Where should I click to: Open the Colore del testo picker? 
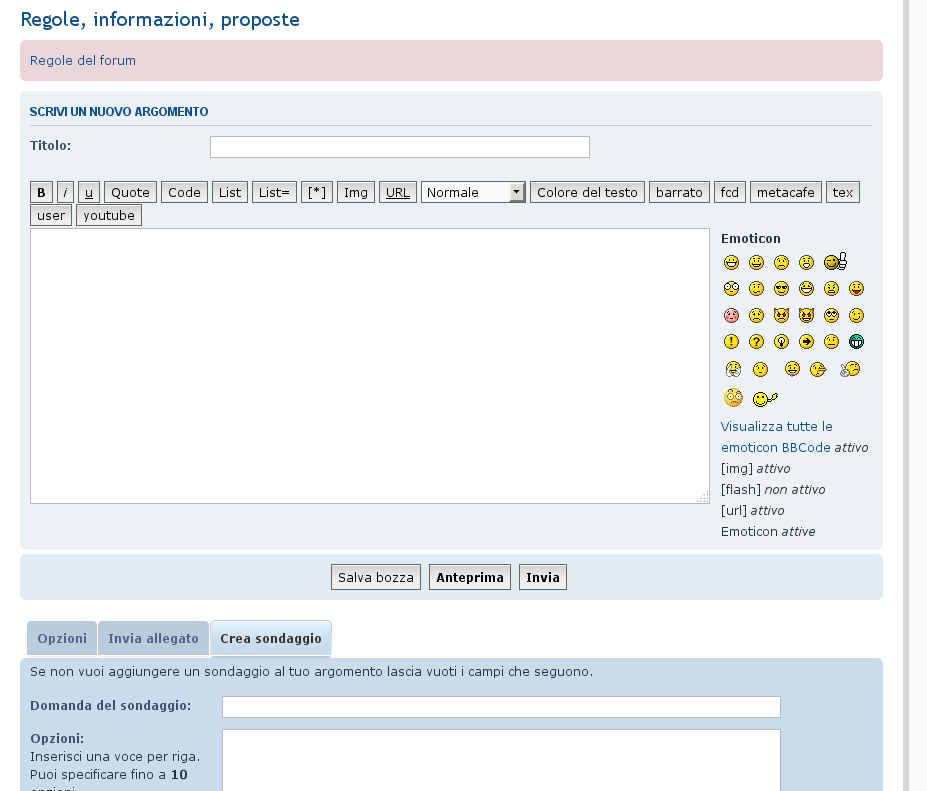click(587, 192)
